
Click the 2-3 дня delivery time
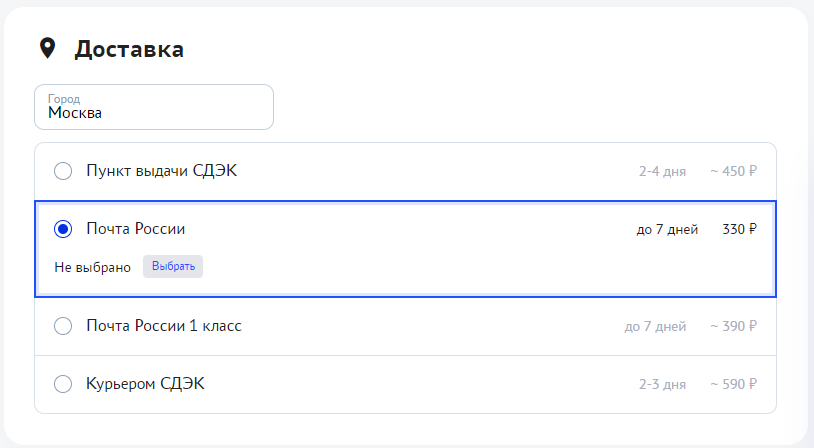click(x=662, y=384)
